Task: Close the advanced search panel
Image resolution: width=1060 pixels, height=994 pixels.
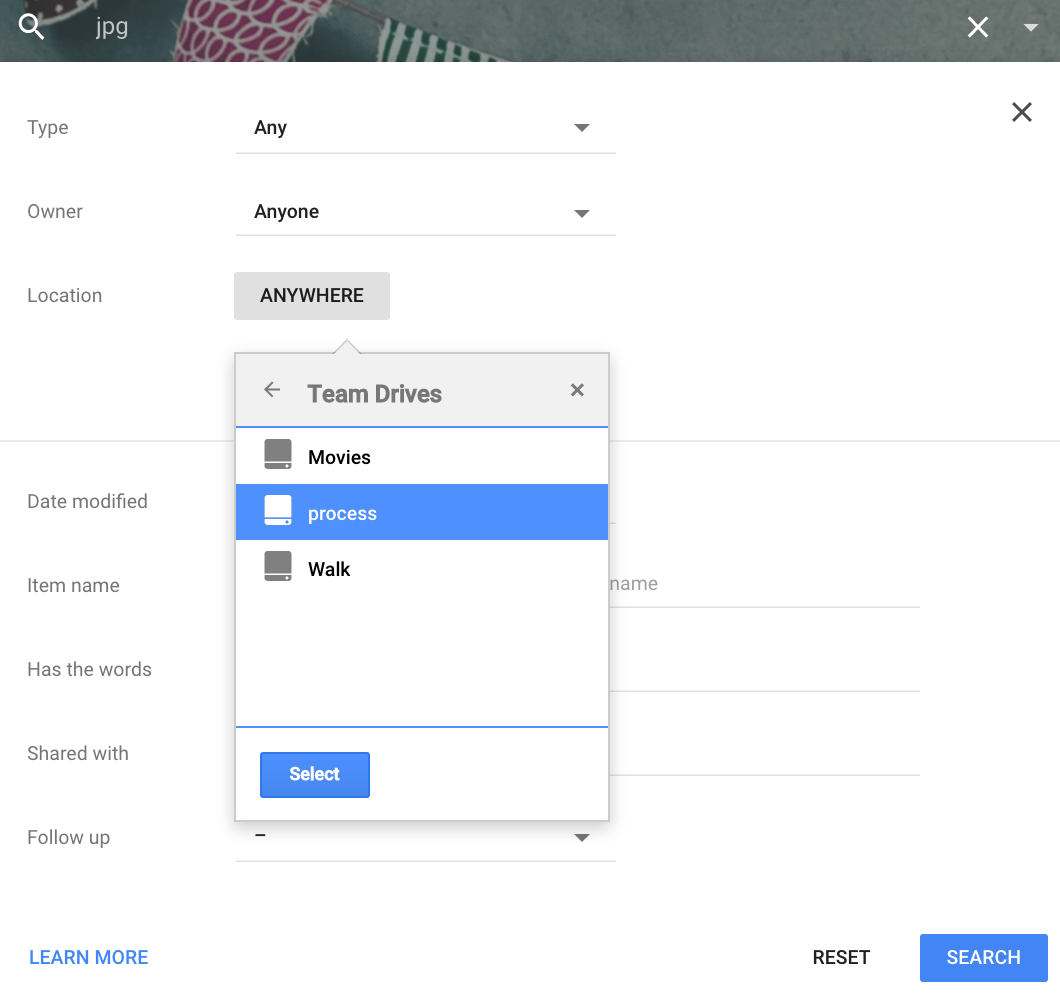Action: [1021, 112]
